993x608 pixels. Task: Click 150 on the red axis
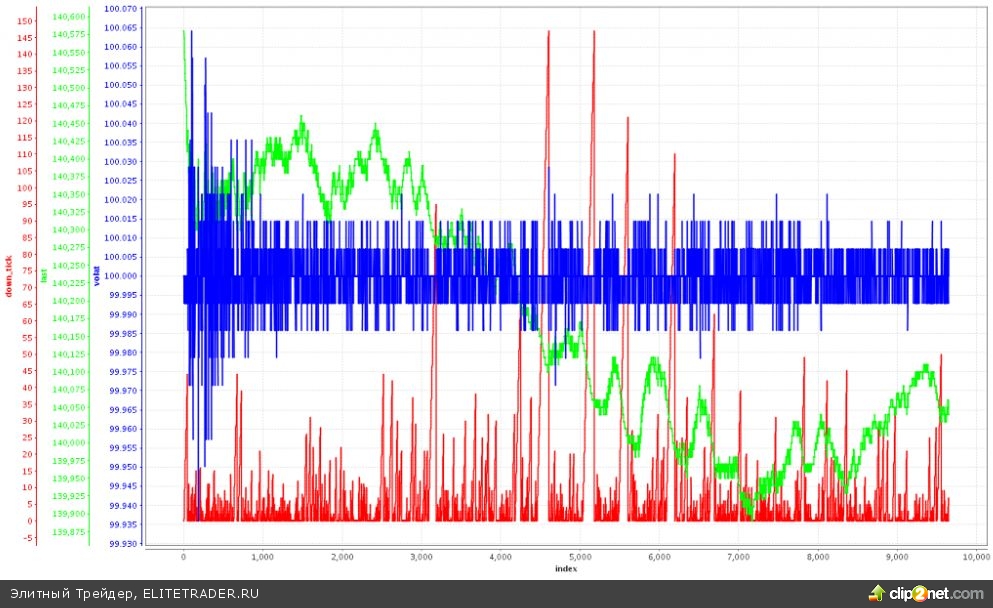pos(27,21)
